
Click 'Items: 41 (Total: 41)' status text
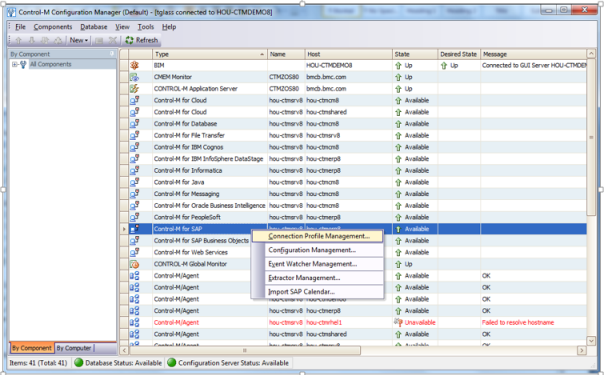(x=38, y=363)
